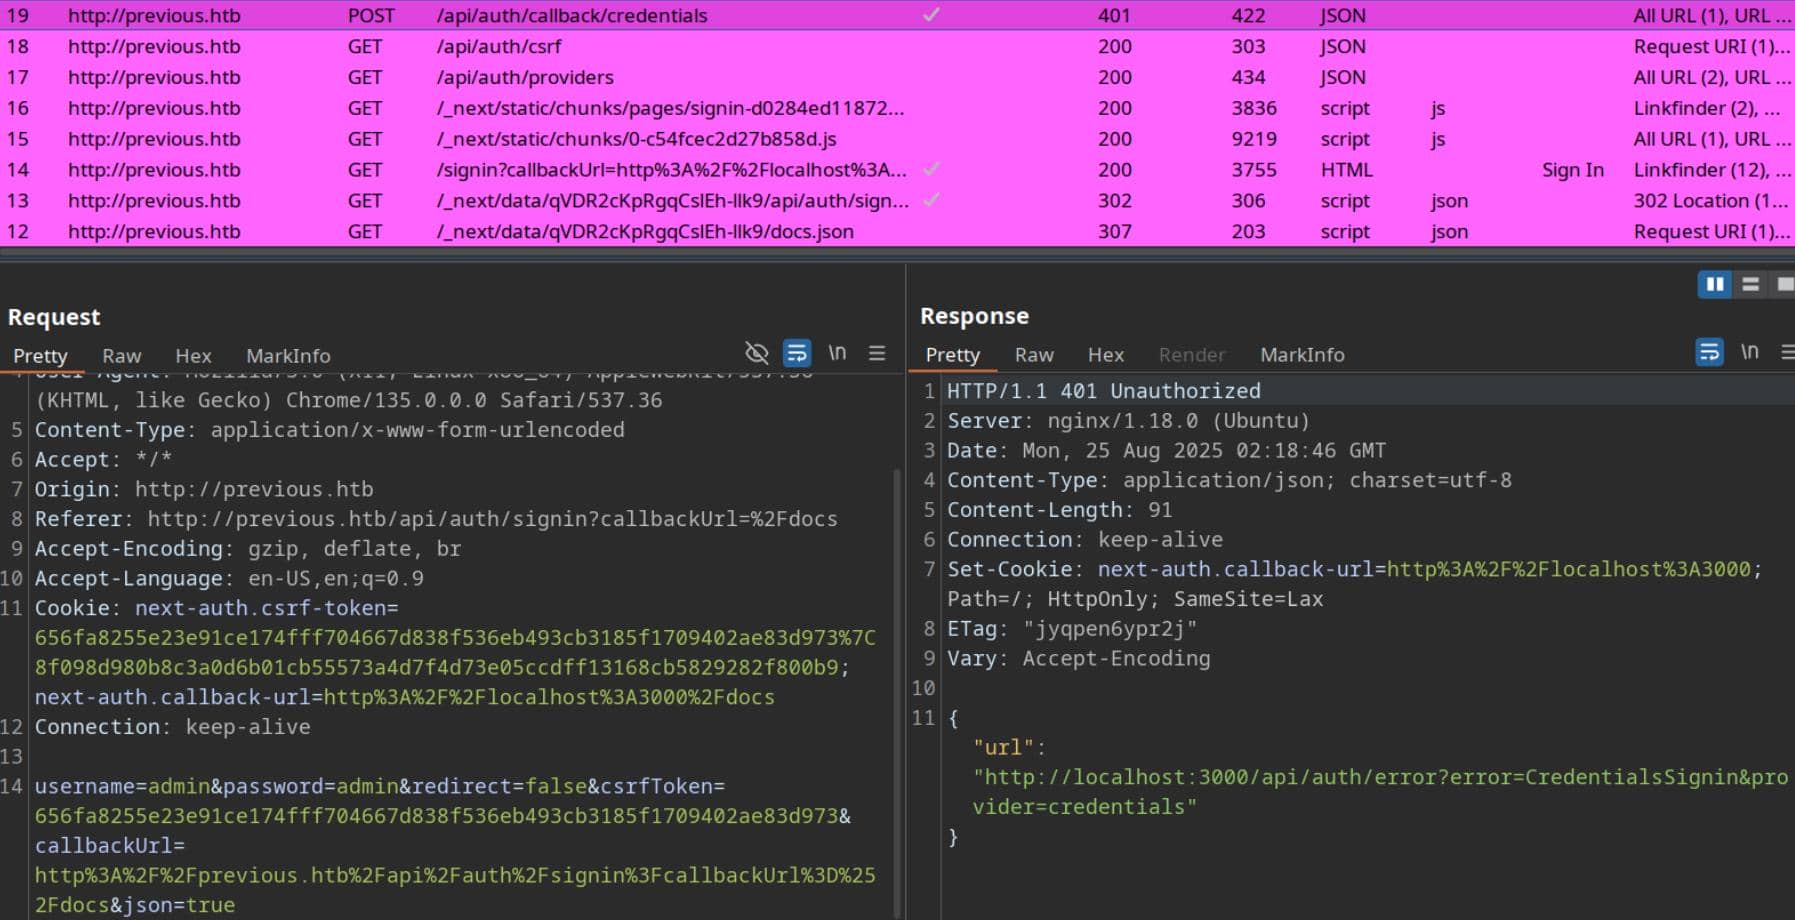Viewport: 1795px width, 920px height.
Task: Select request 19 POST /api/auth/callback/credentials
Action: [897, 16]
